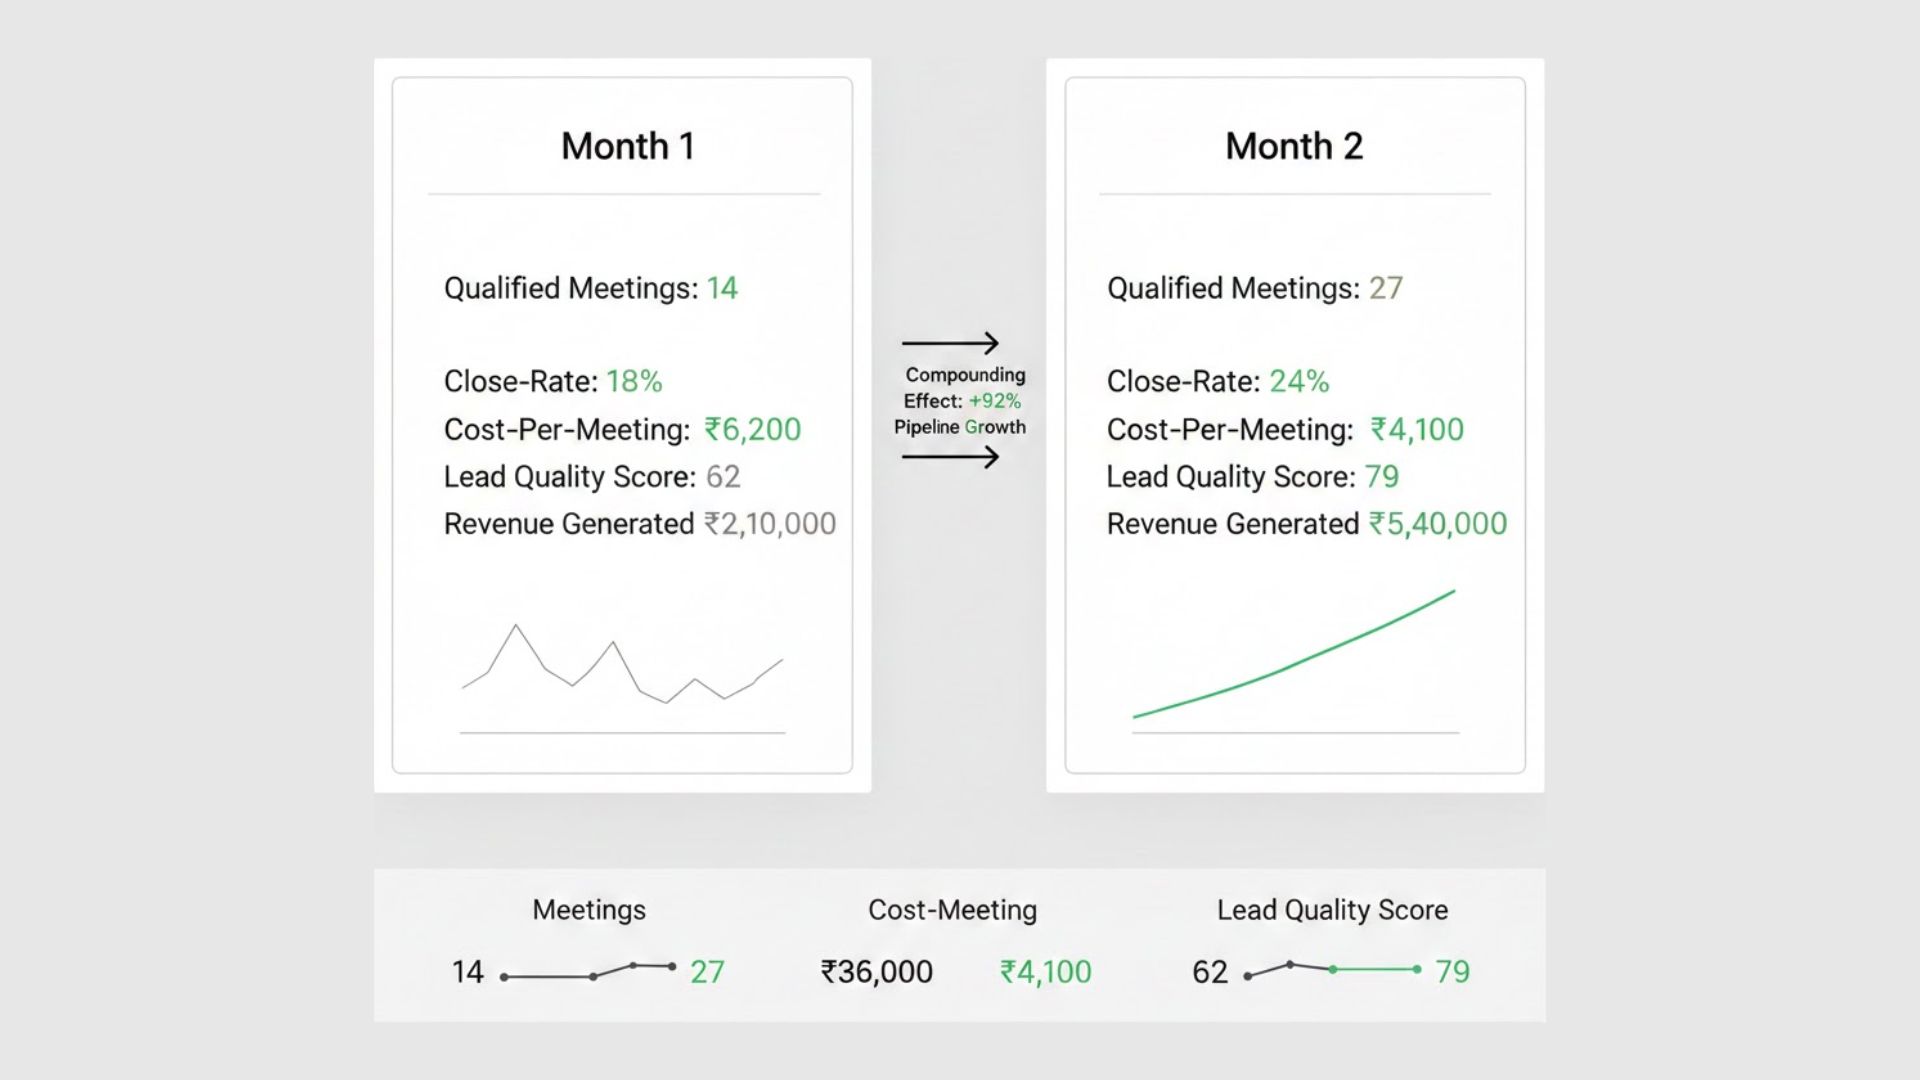Viewport: 1920px width, 1080px height.
Task: Click the lower arrow below Pipeline Growth
Action: [x=950, y=458]
